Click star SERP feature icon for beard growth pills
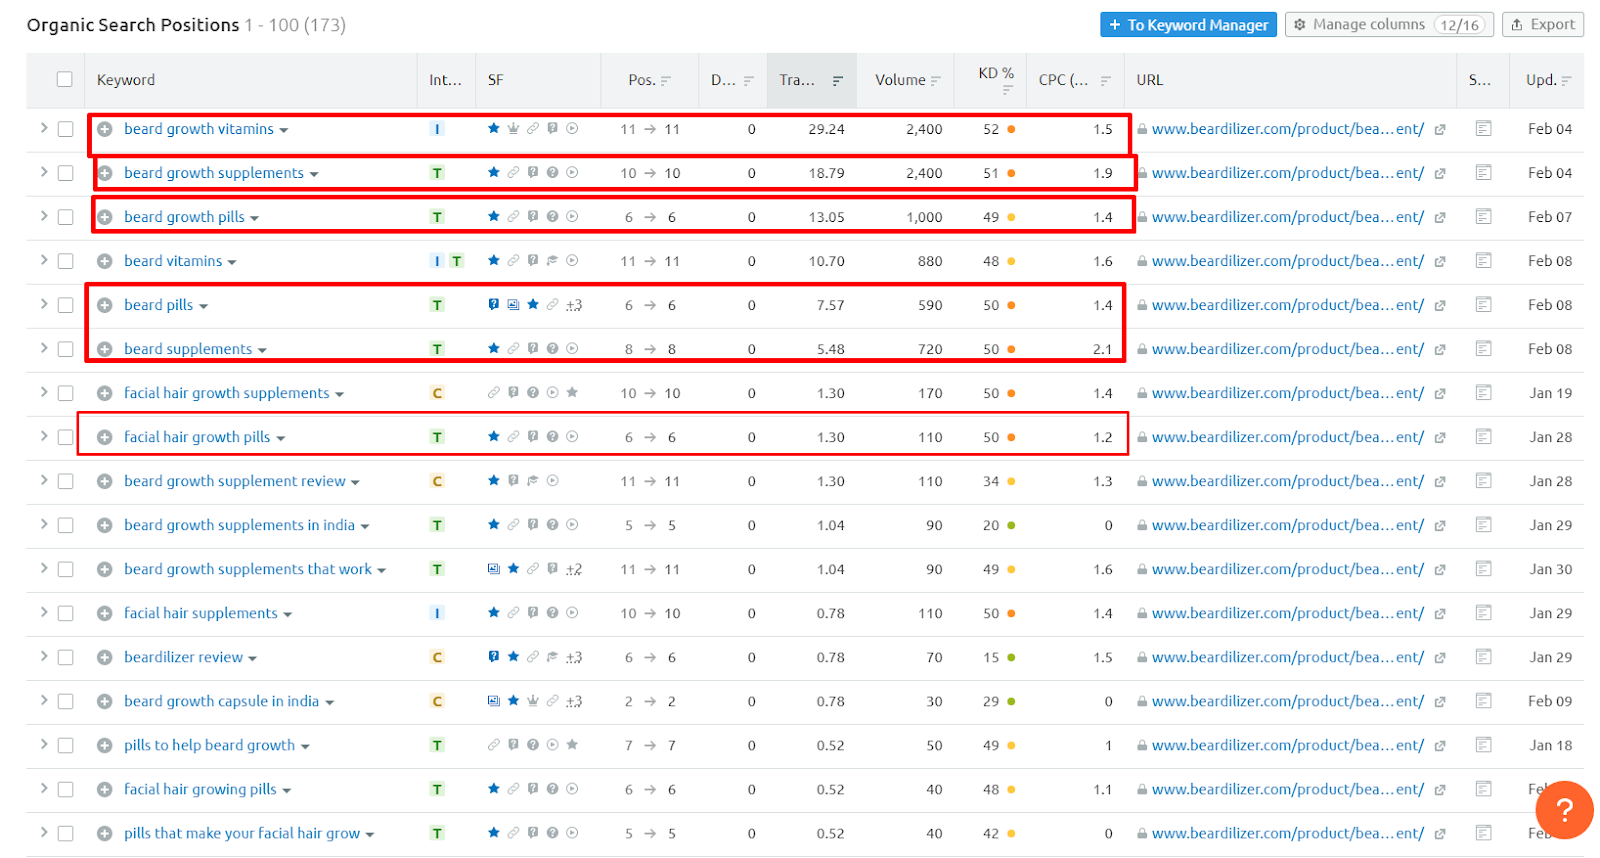Image resolution: width=1600 pixels, height=858 pixels. pos(493,217)
